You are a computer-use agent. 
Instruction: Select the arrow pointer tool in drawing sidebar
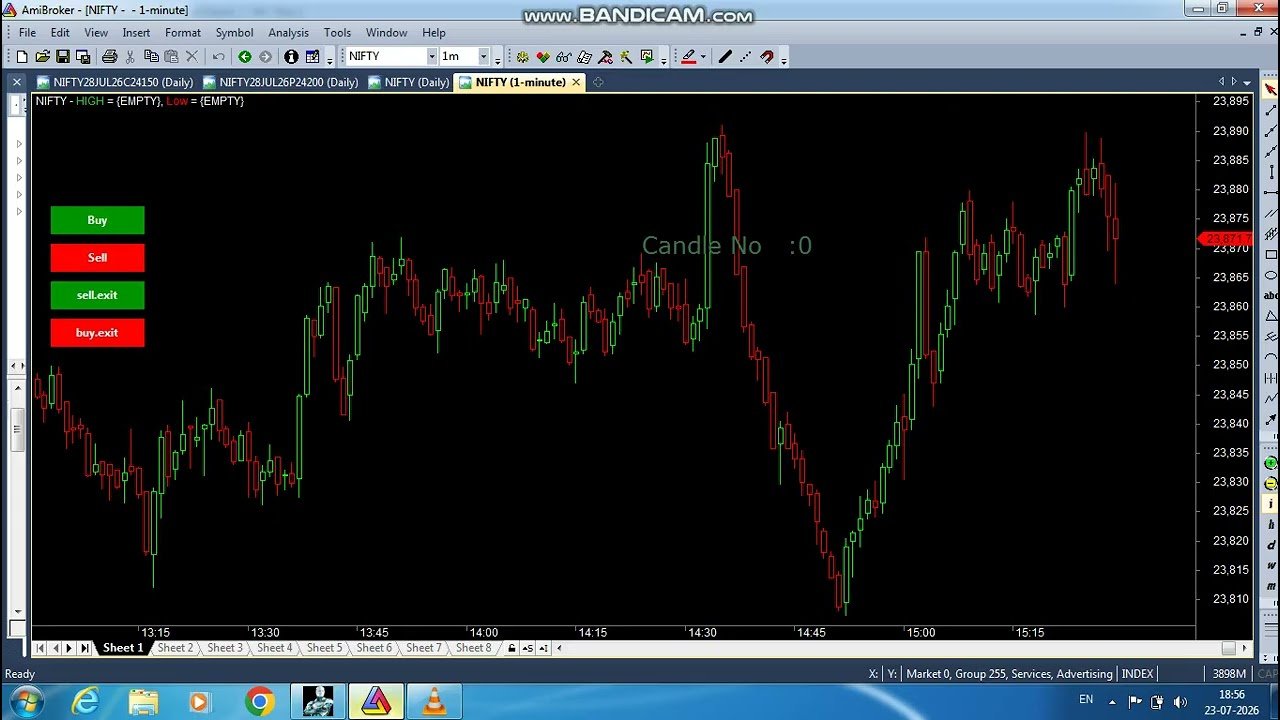tap(1271, 89)
